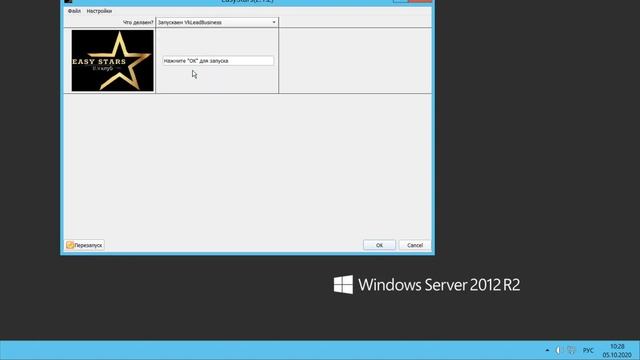Click the Cancel button
This screenshot has height=360, width=640.
(415, 245)
